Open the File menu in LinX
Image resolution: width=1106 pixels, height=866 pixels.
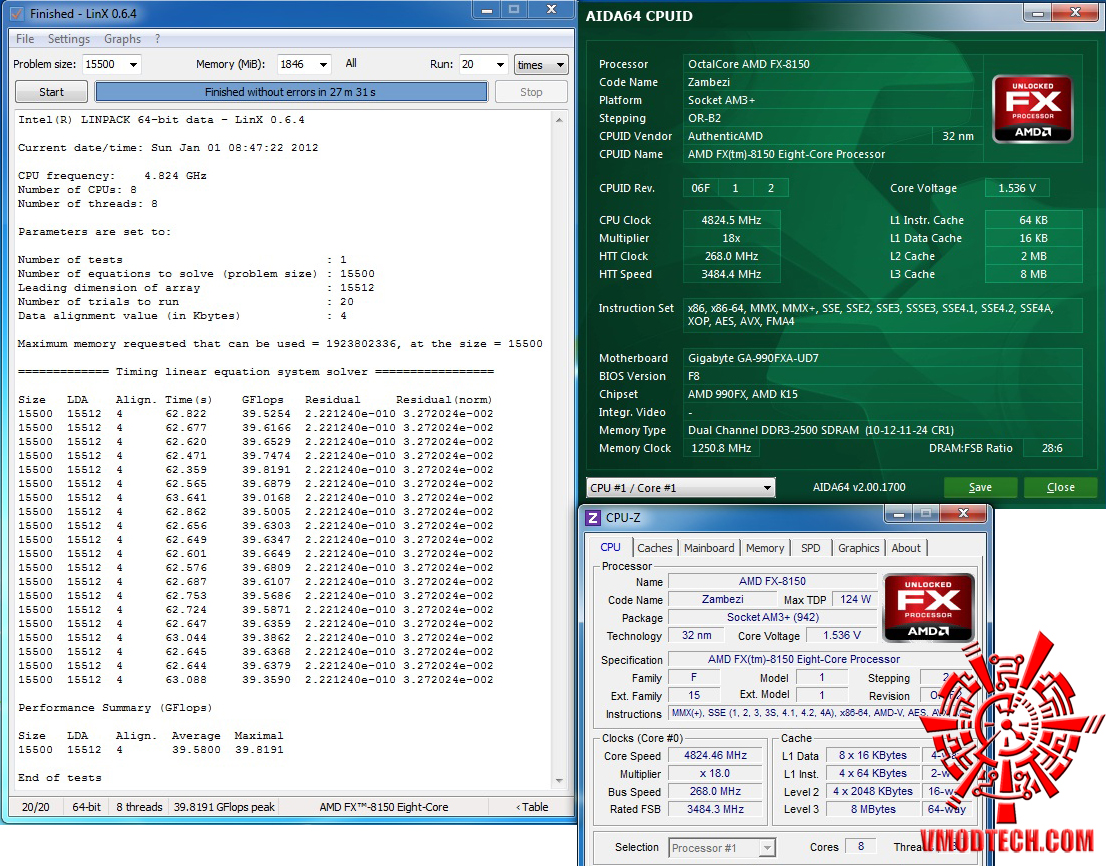(25, 39)
